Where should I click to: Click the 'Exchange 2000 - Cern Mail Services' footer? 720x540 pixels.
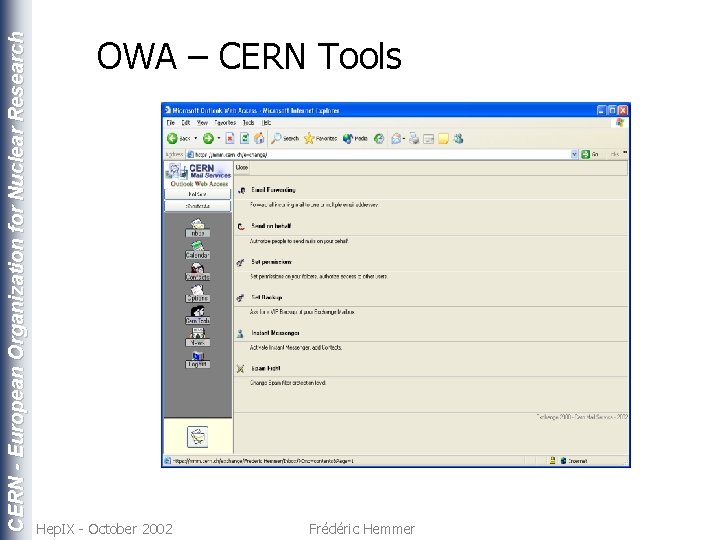tap(582, 416)
